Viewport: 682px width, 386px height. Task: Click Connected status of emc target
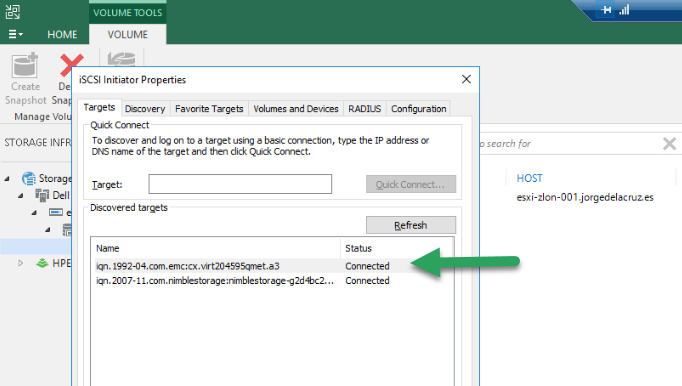point(367,266)
